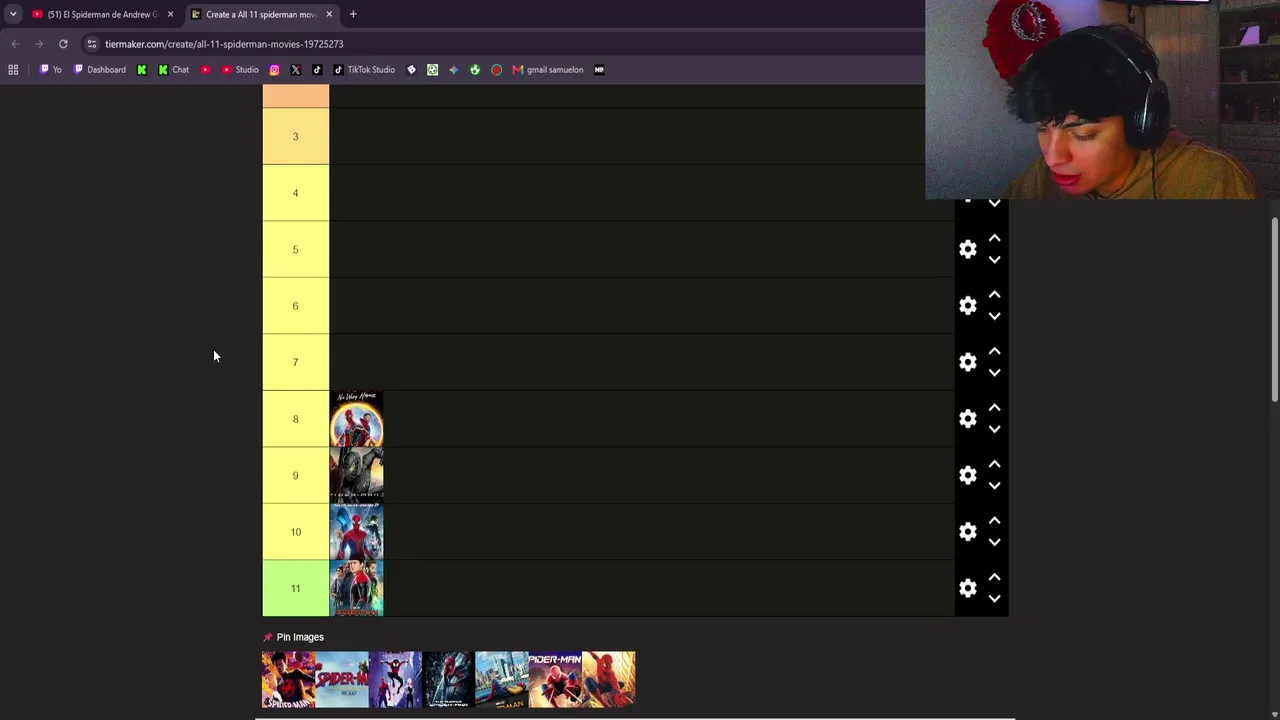Open settings gear for tier 8
The width and height of the screenshot is (1280, 720).
pyautogui.click(x=967, y=419)
